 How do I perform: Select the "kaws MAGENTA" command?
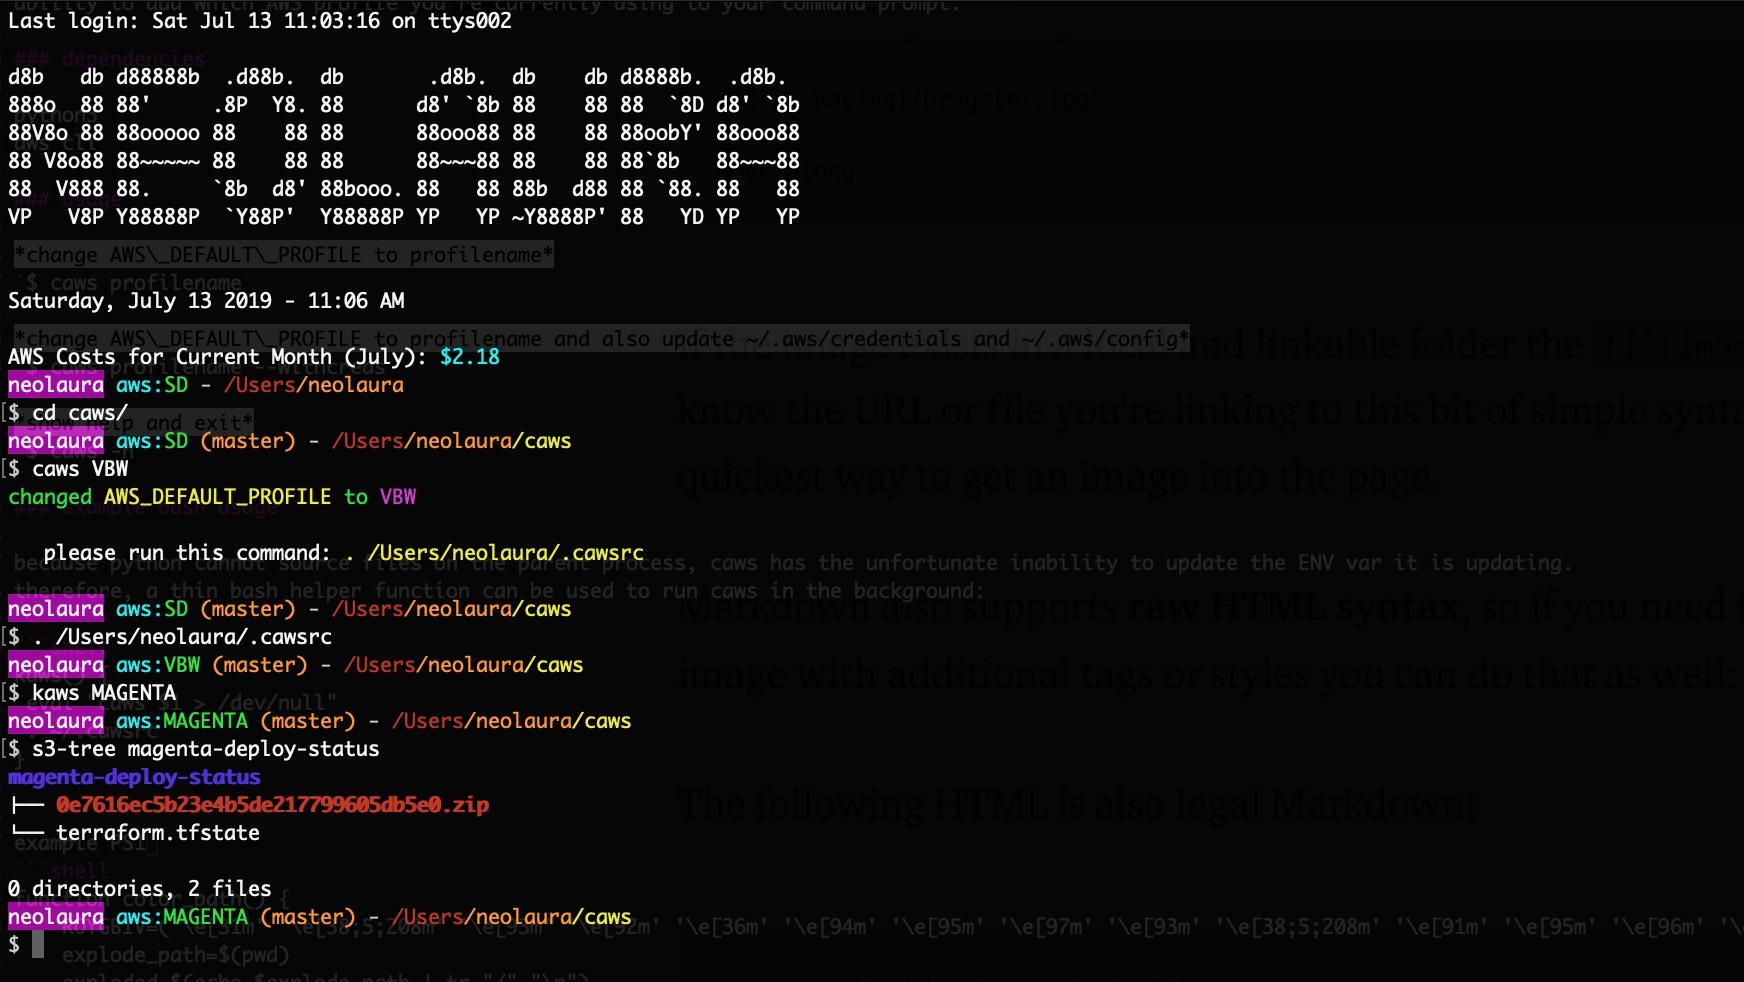(x=104, y=693)
